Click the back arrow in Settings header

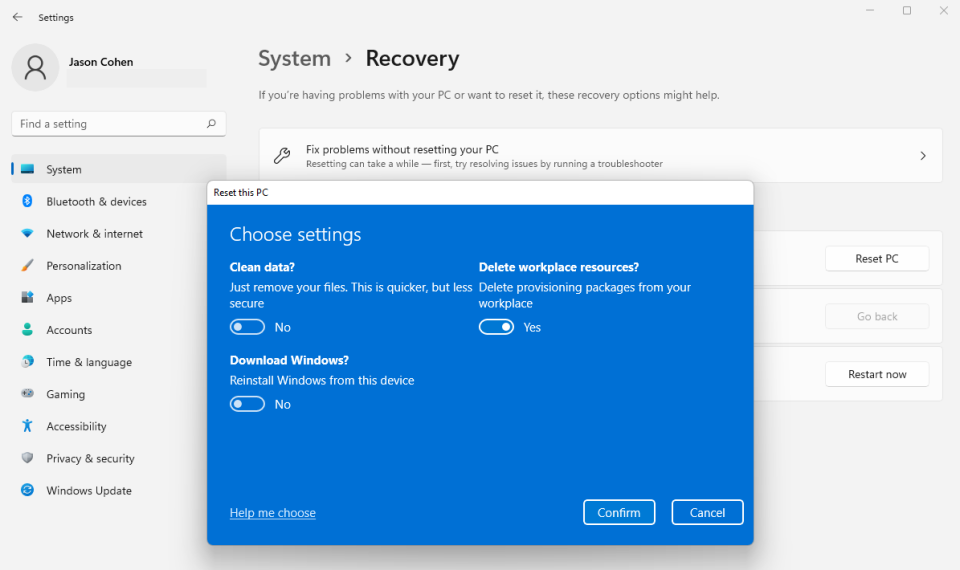point(17,17)
